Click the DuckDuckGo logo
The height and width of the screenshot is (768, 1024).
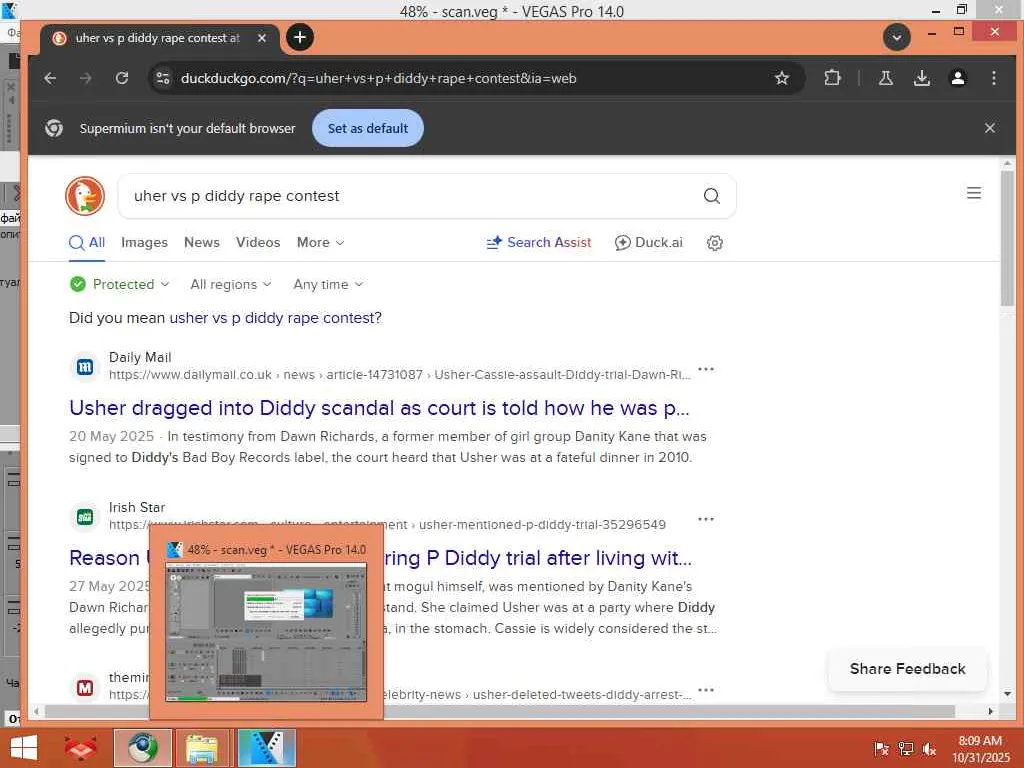coord(85,196)
